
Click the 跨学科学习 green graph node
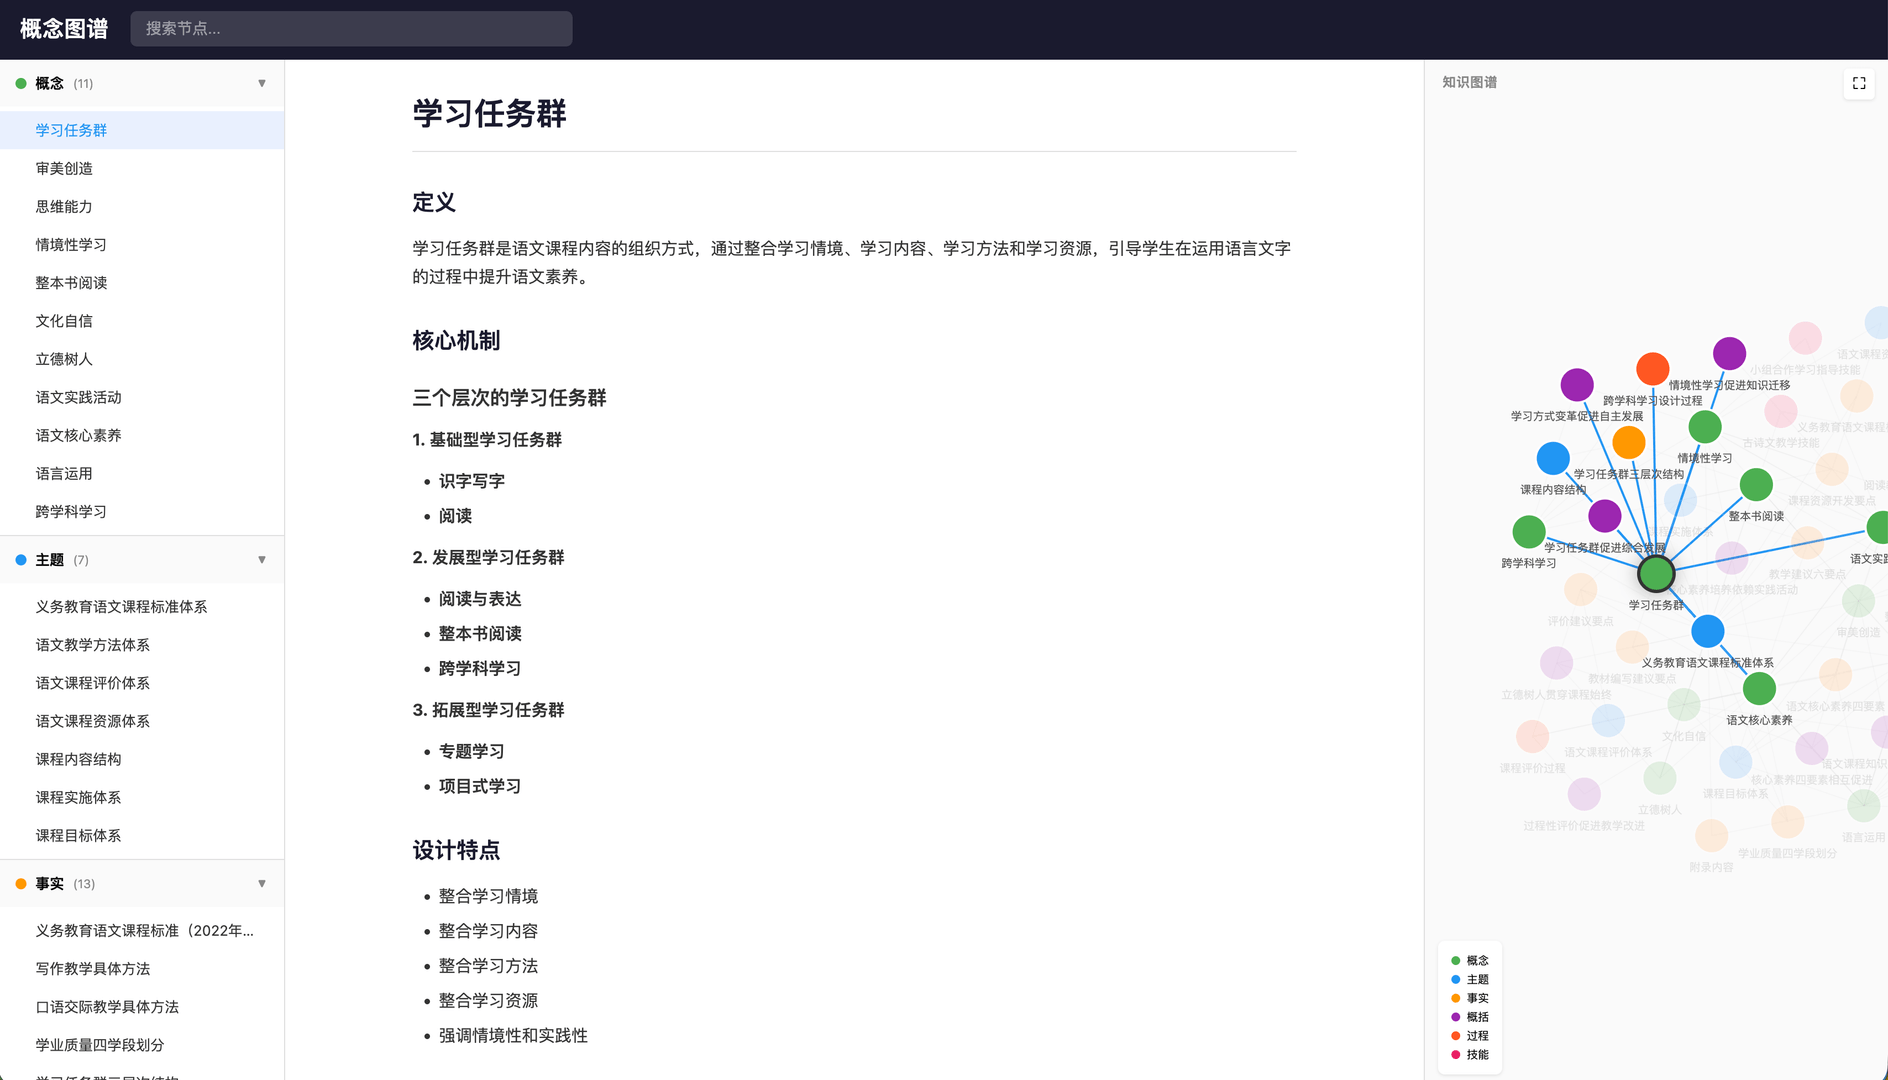point(1529,532)
